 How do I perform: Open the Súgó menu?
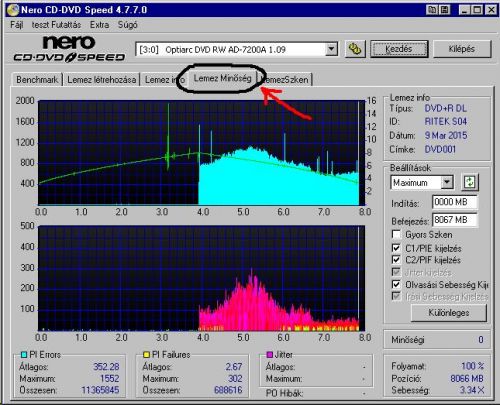(128, 25)
